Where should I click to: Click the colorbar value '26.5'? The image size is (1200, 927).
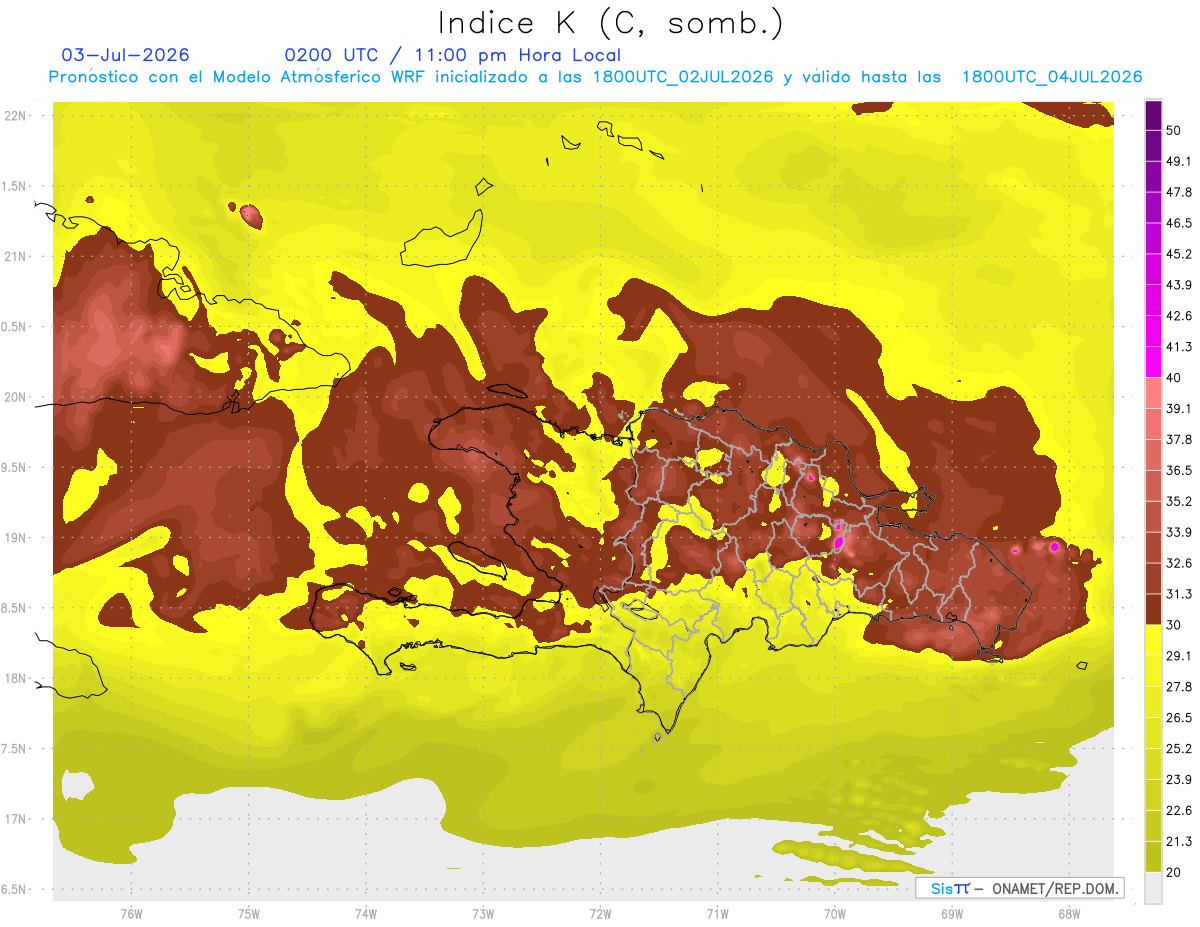click(1179, 718)
